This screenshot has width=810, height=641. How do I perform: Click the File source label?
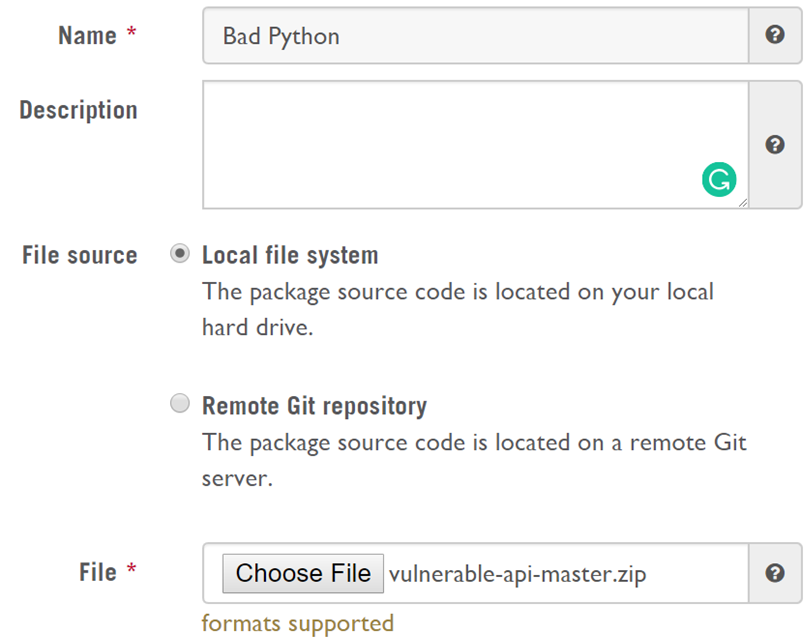click(80, 255)
